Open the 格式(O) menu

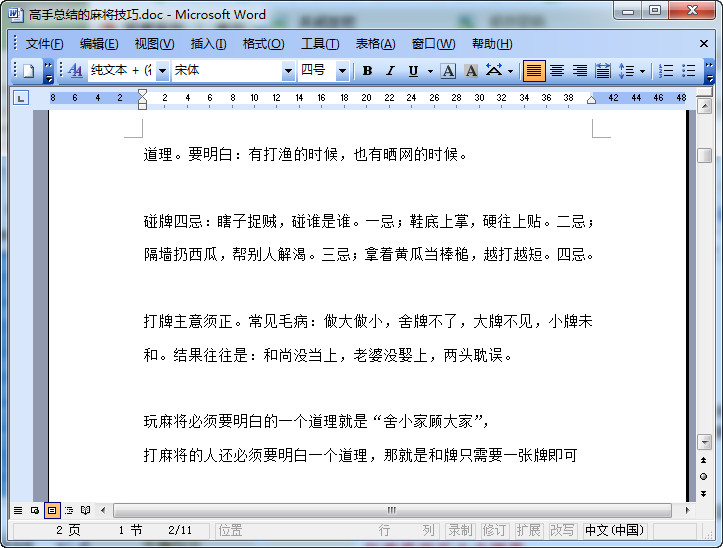click(x=263, y=44)
